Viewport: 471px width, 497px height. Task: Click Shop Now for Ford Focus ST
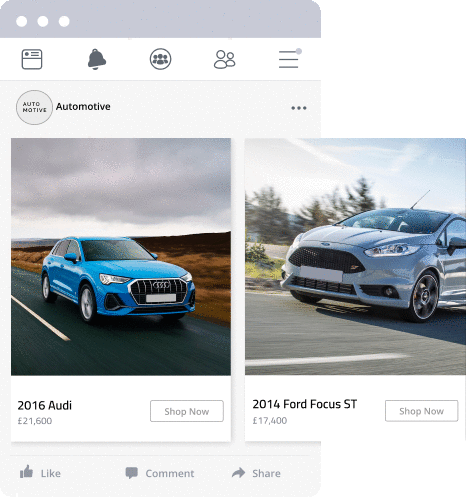click(x=421, y=411)
